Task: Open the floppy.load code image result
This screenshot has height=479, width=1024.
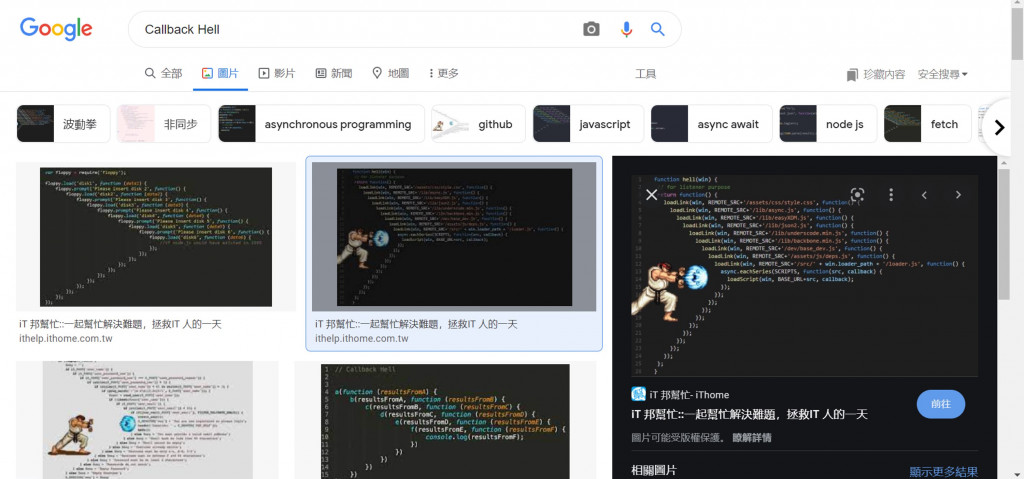Action: tap(156, 237)
